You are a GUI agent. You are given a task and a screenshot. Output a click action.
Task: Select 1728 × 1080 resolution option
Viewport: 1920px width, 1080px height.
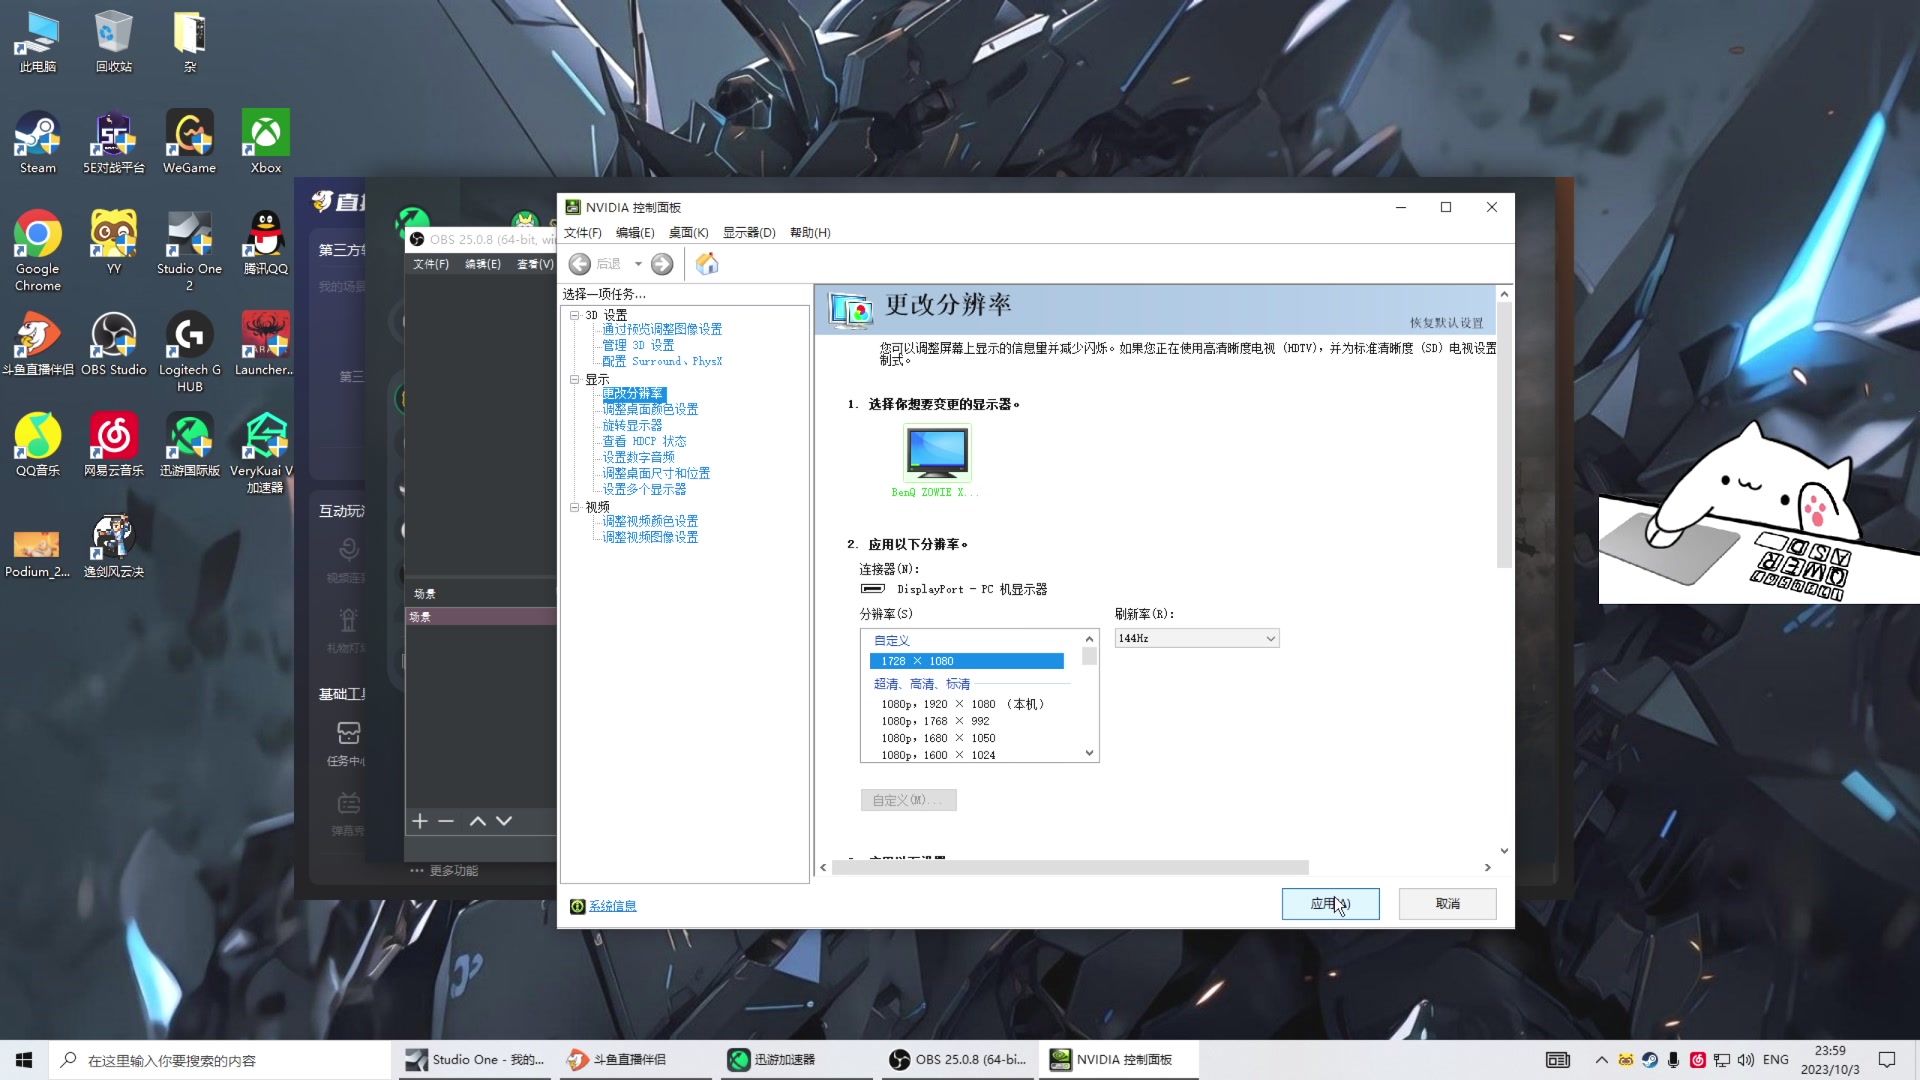(x=967, y=659)
